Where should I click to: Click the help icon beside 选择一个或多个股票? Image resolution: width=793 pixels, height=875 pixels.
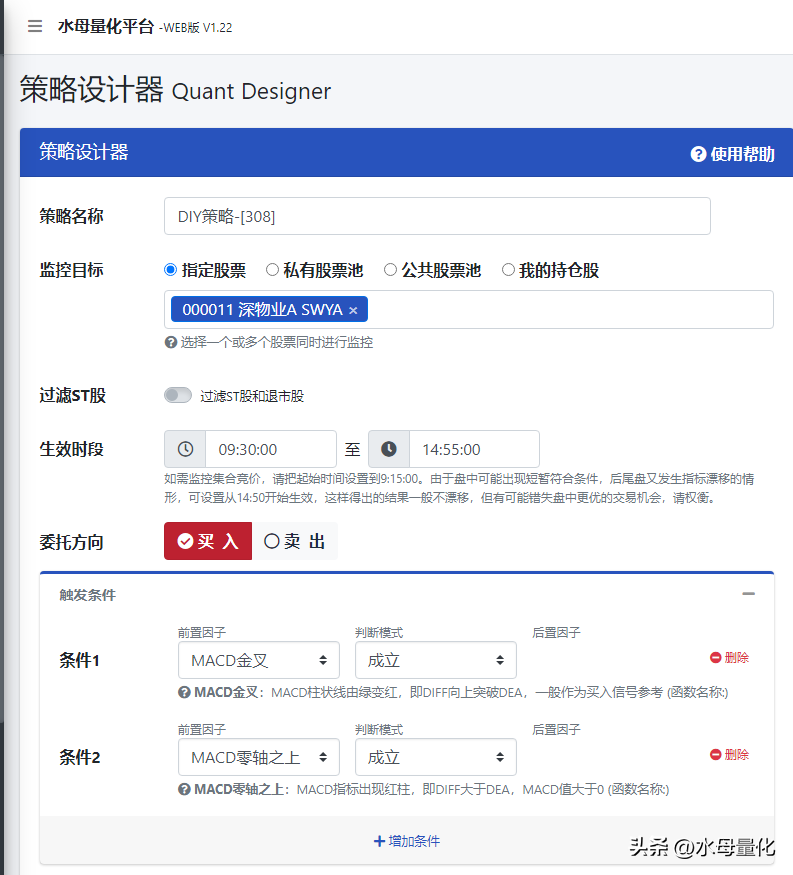tap(171, 342)
